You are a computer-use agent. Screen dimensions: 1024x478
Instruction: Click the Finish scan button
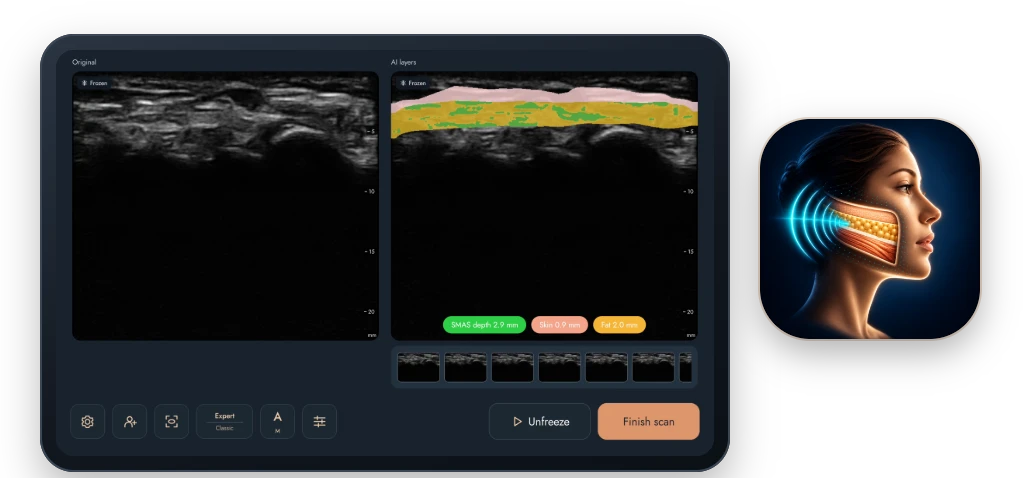(x=648, y=422)
